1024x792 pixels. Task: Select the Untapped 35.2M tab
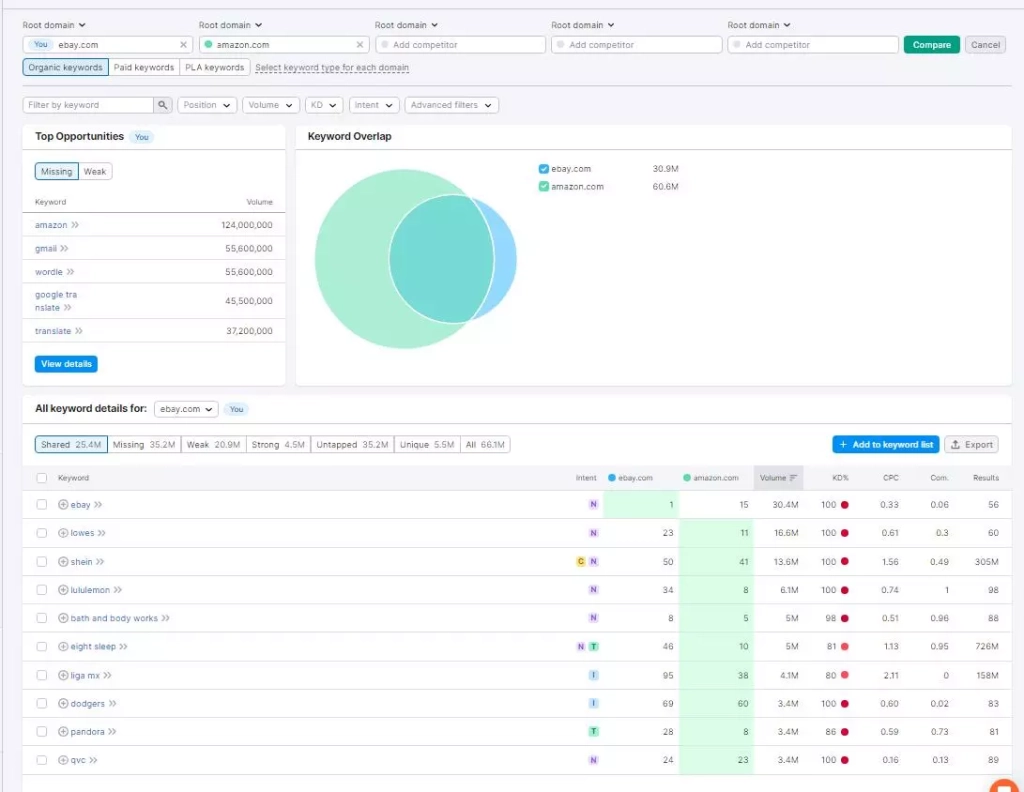pos(352,445)
